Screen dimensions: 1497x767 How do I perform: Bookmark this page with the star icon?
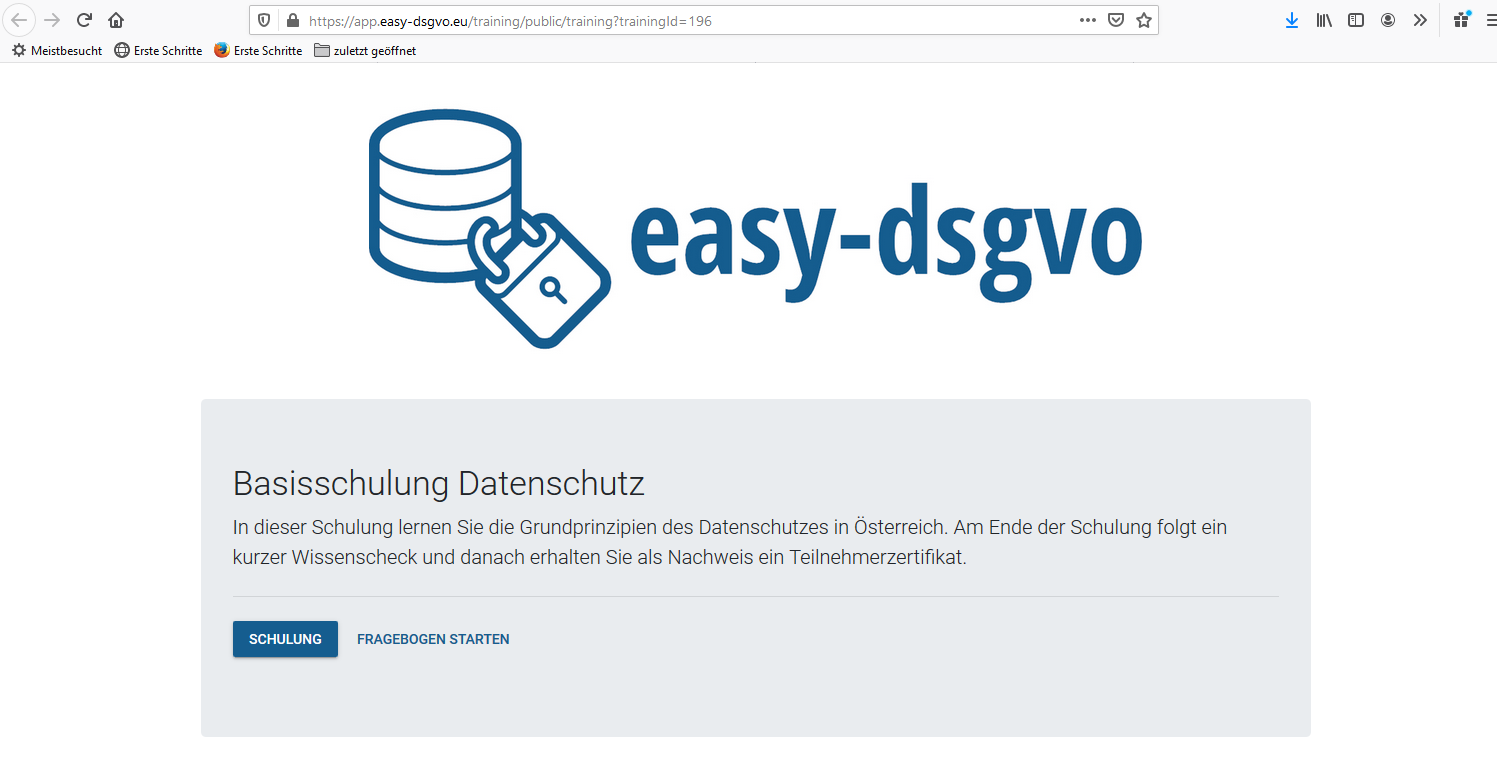1144,20
